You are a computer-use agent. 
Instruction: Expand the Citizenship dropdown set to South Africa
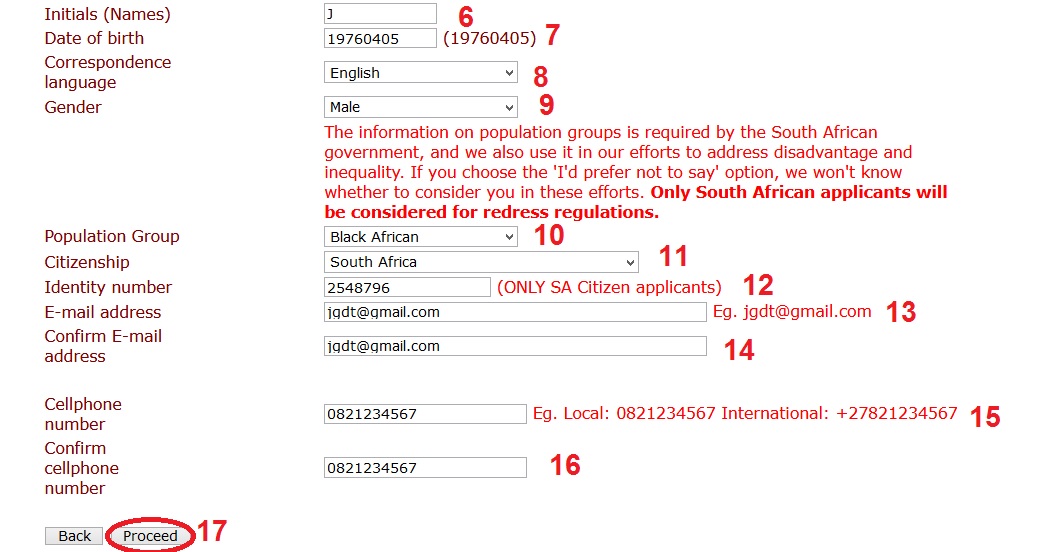(480, 262)
